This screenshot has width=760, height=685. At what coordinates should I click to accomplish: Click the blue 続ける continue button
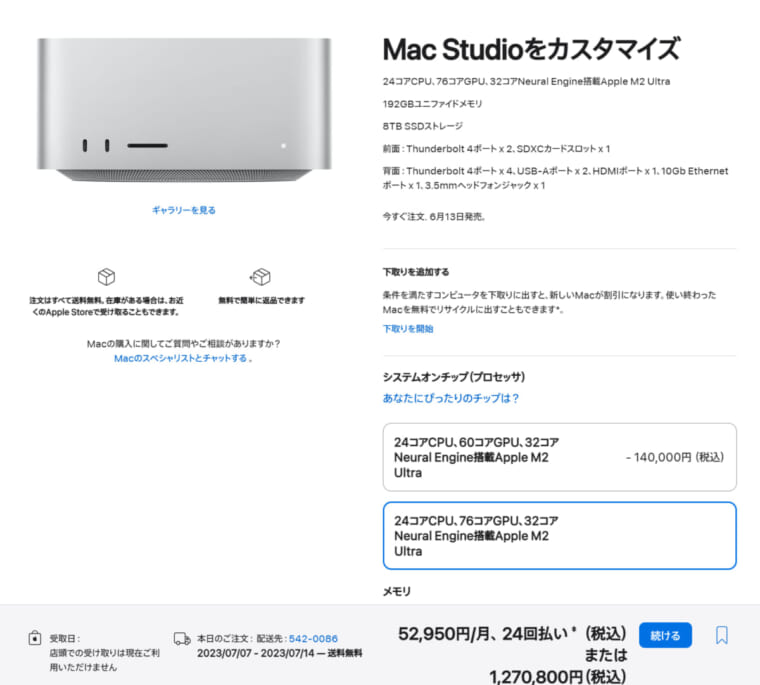(x=665, y=635)
